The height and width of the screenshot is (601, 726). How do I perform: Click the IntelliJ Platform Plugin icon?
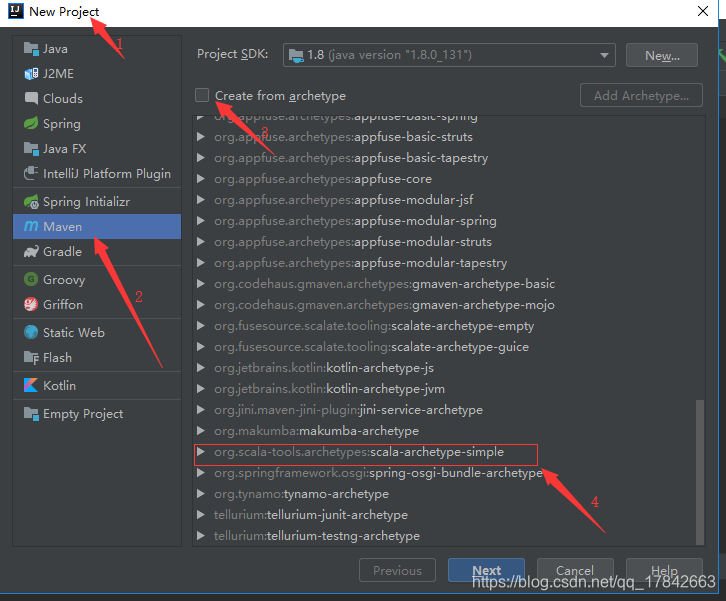(x=31, y=174)
